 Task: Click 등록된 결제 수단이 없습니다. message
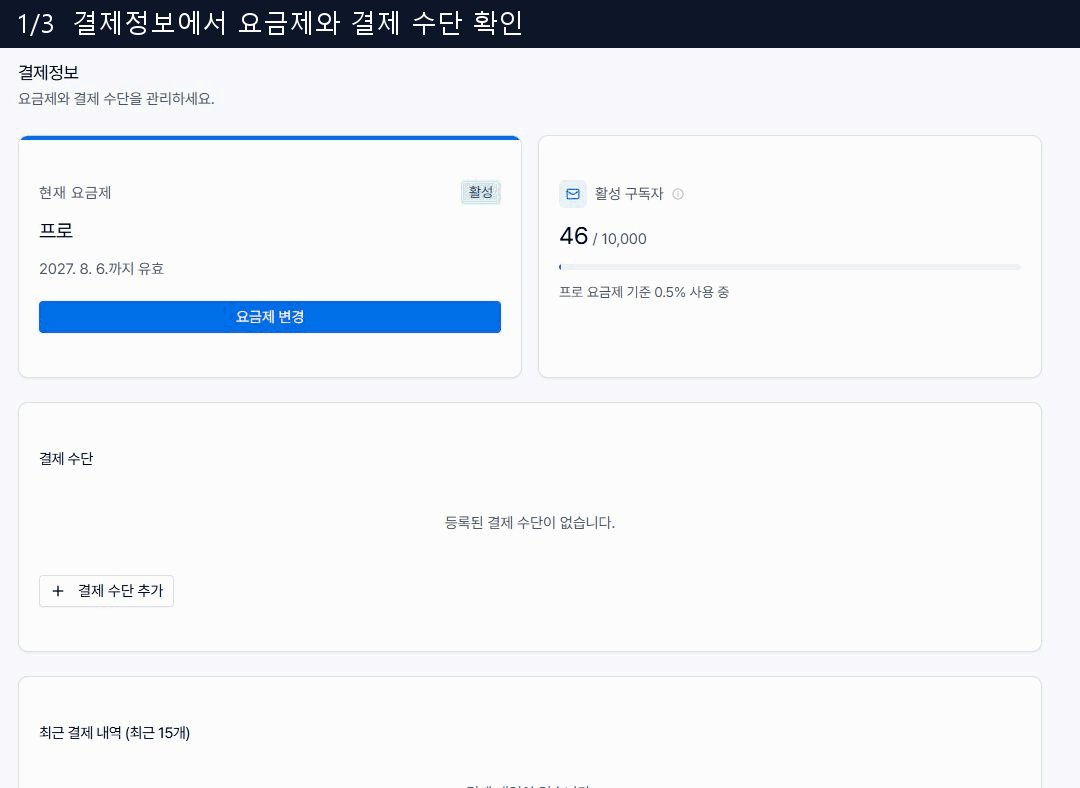pyautogui.click(x=530, y=523)
